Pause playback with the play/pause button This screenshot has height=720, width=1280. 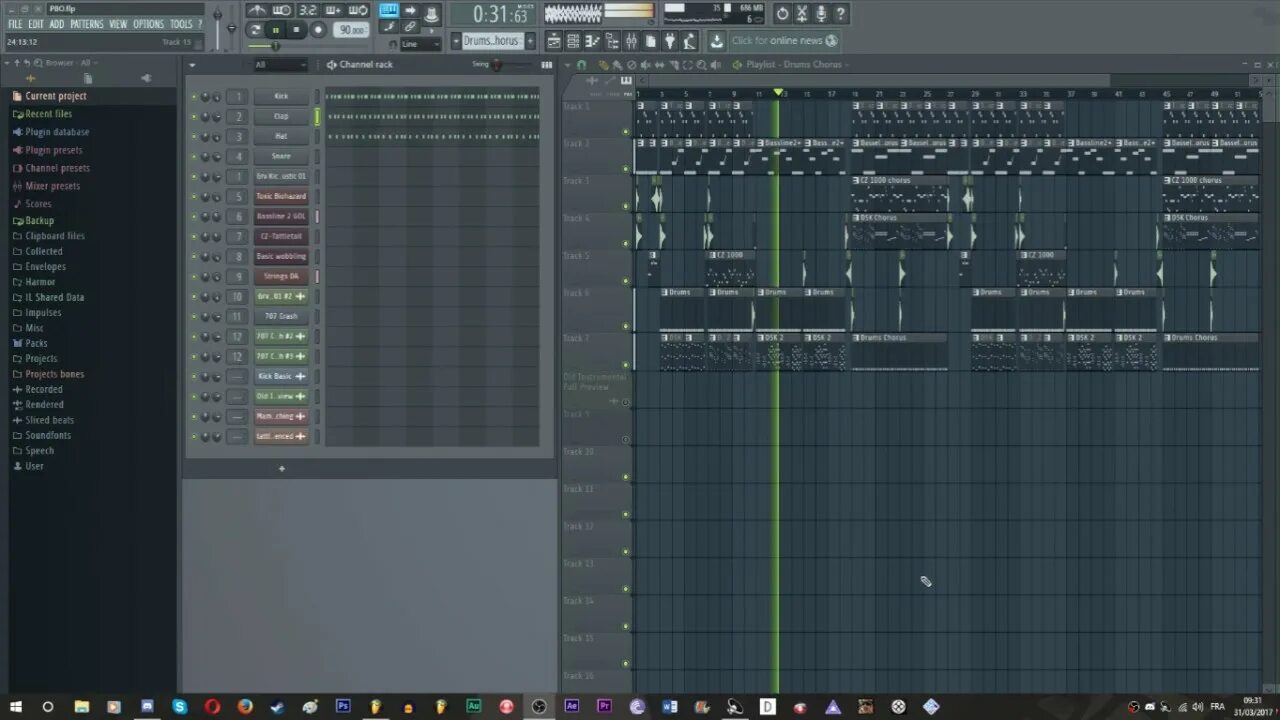(275, 30)
